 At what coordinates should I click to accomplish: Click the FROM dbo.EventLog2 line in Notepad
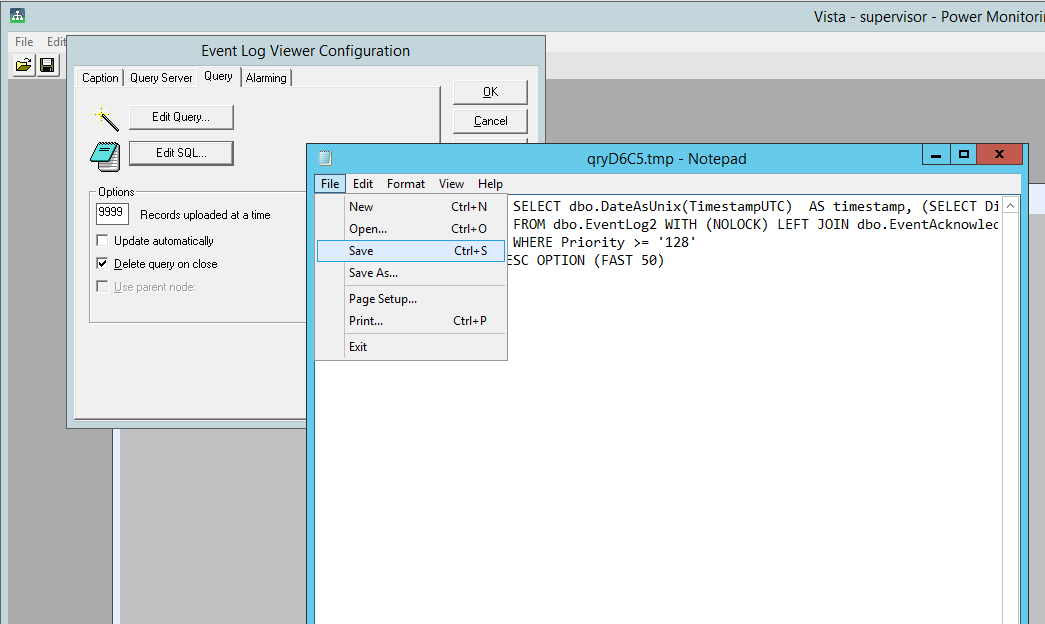756,225
